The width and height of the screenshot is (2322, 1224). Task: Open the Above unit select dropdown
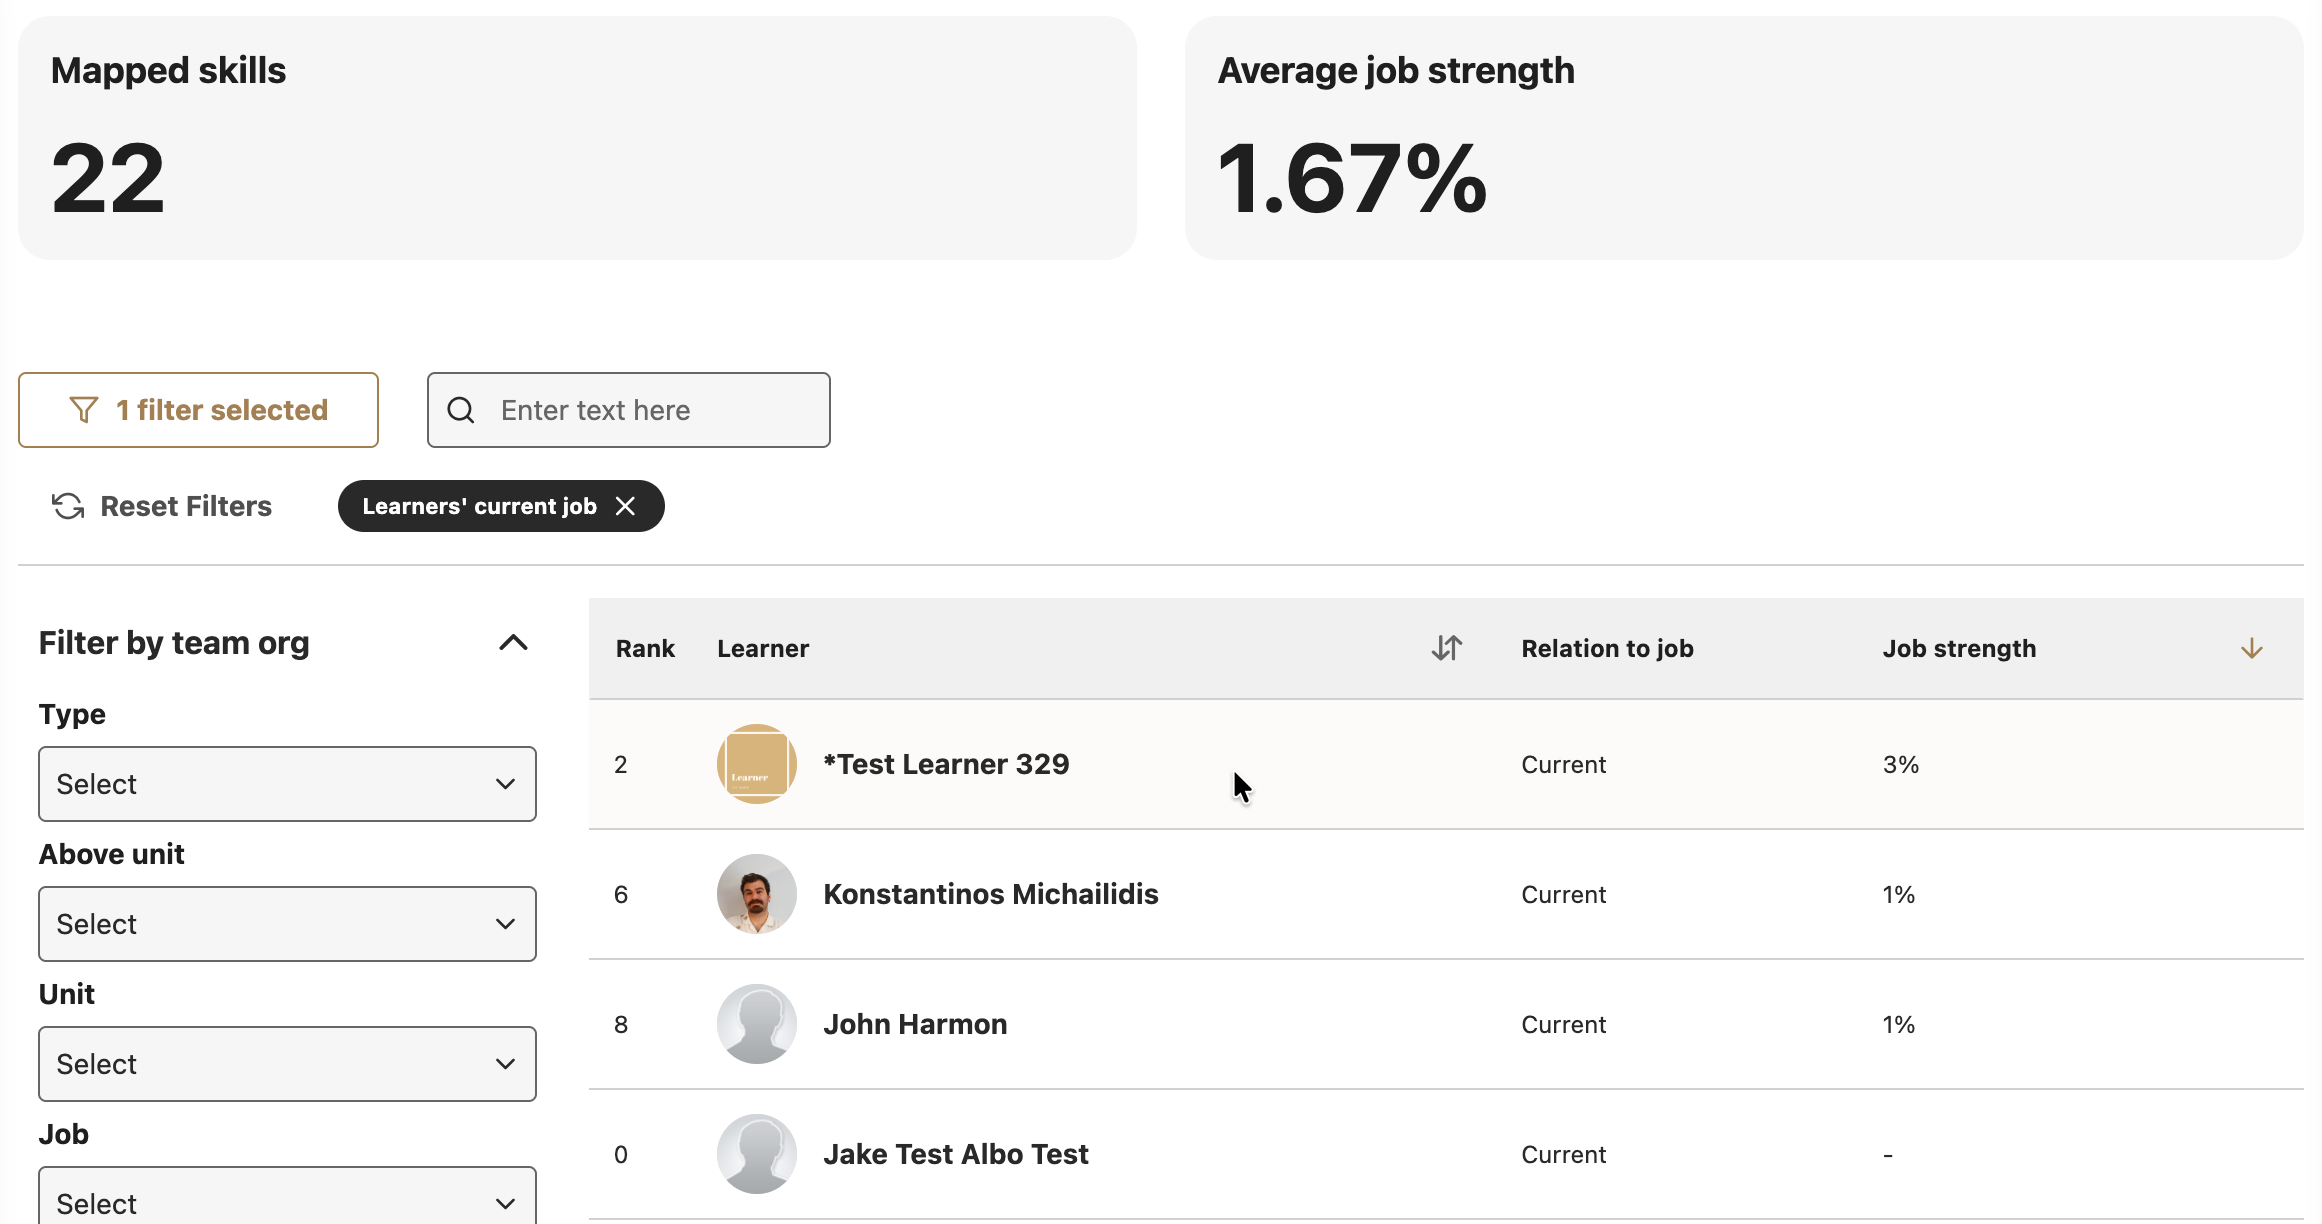coord(287,924)
